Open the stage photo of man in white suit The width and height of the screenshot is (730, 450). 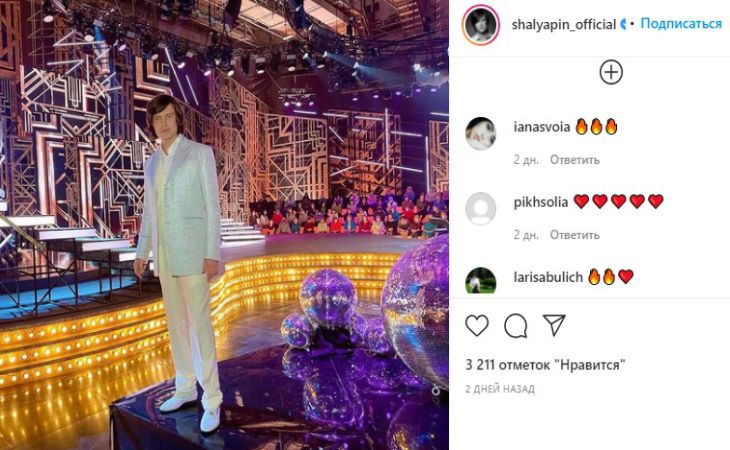[x=224, y=225]
